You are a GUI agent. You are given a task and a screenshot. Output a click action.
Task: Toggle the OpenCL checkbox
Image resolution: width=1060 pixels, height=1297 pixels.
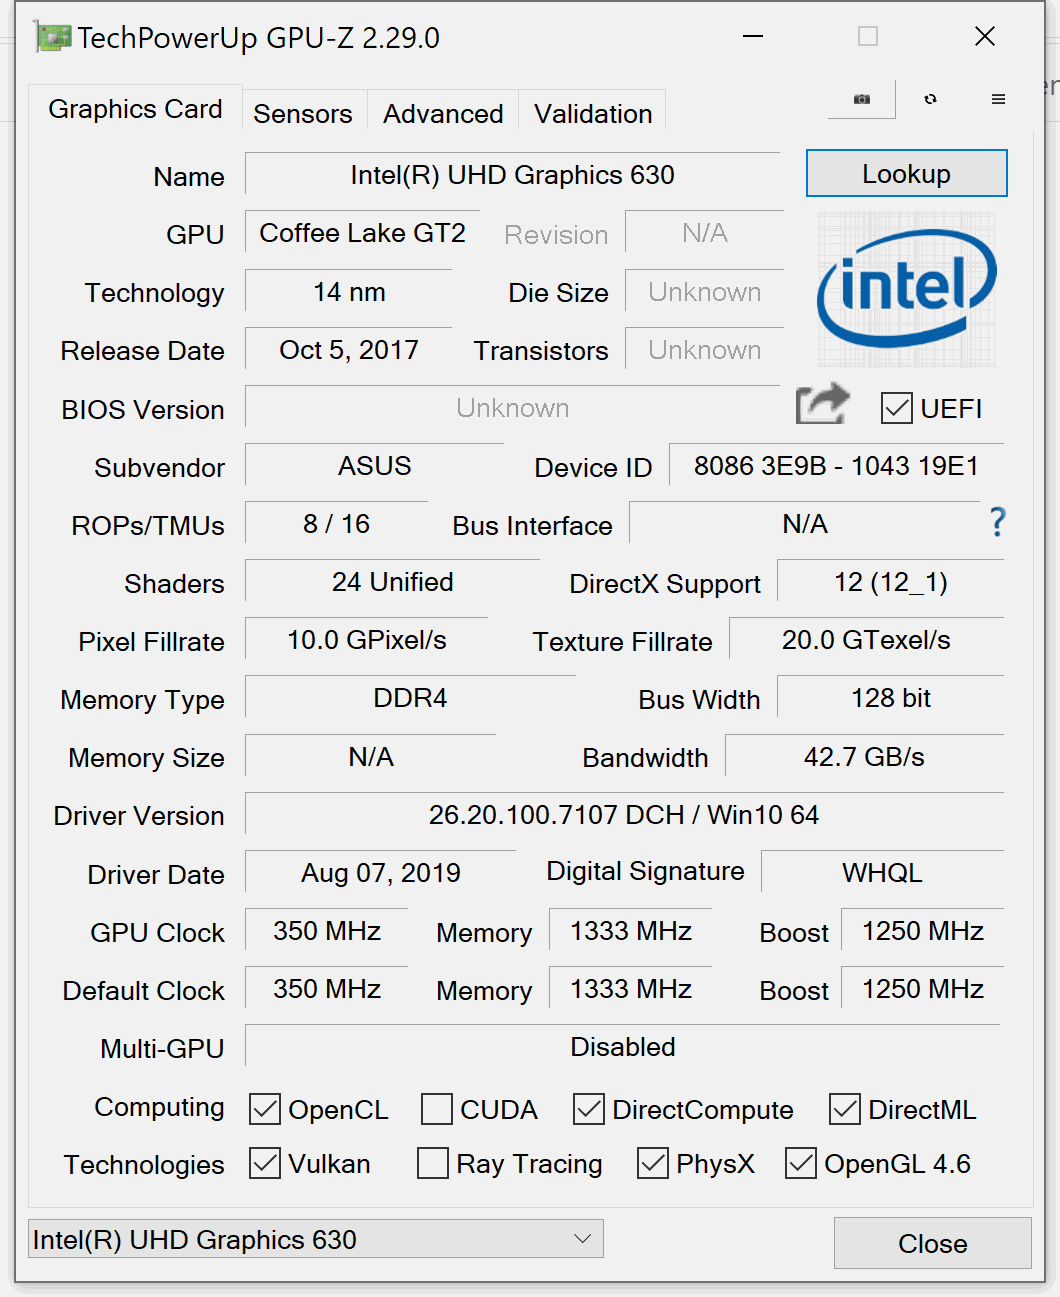(x=265, y=1109)
